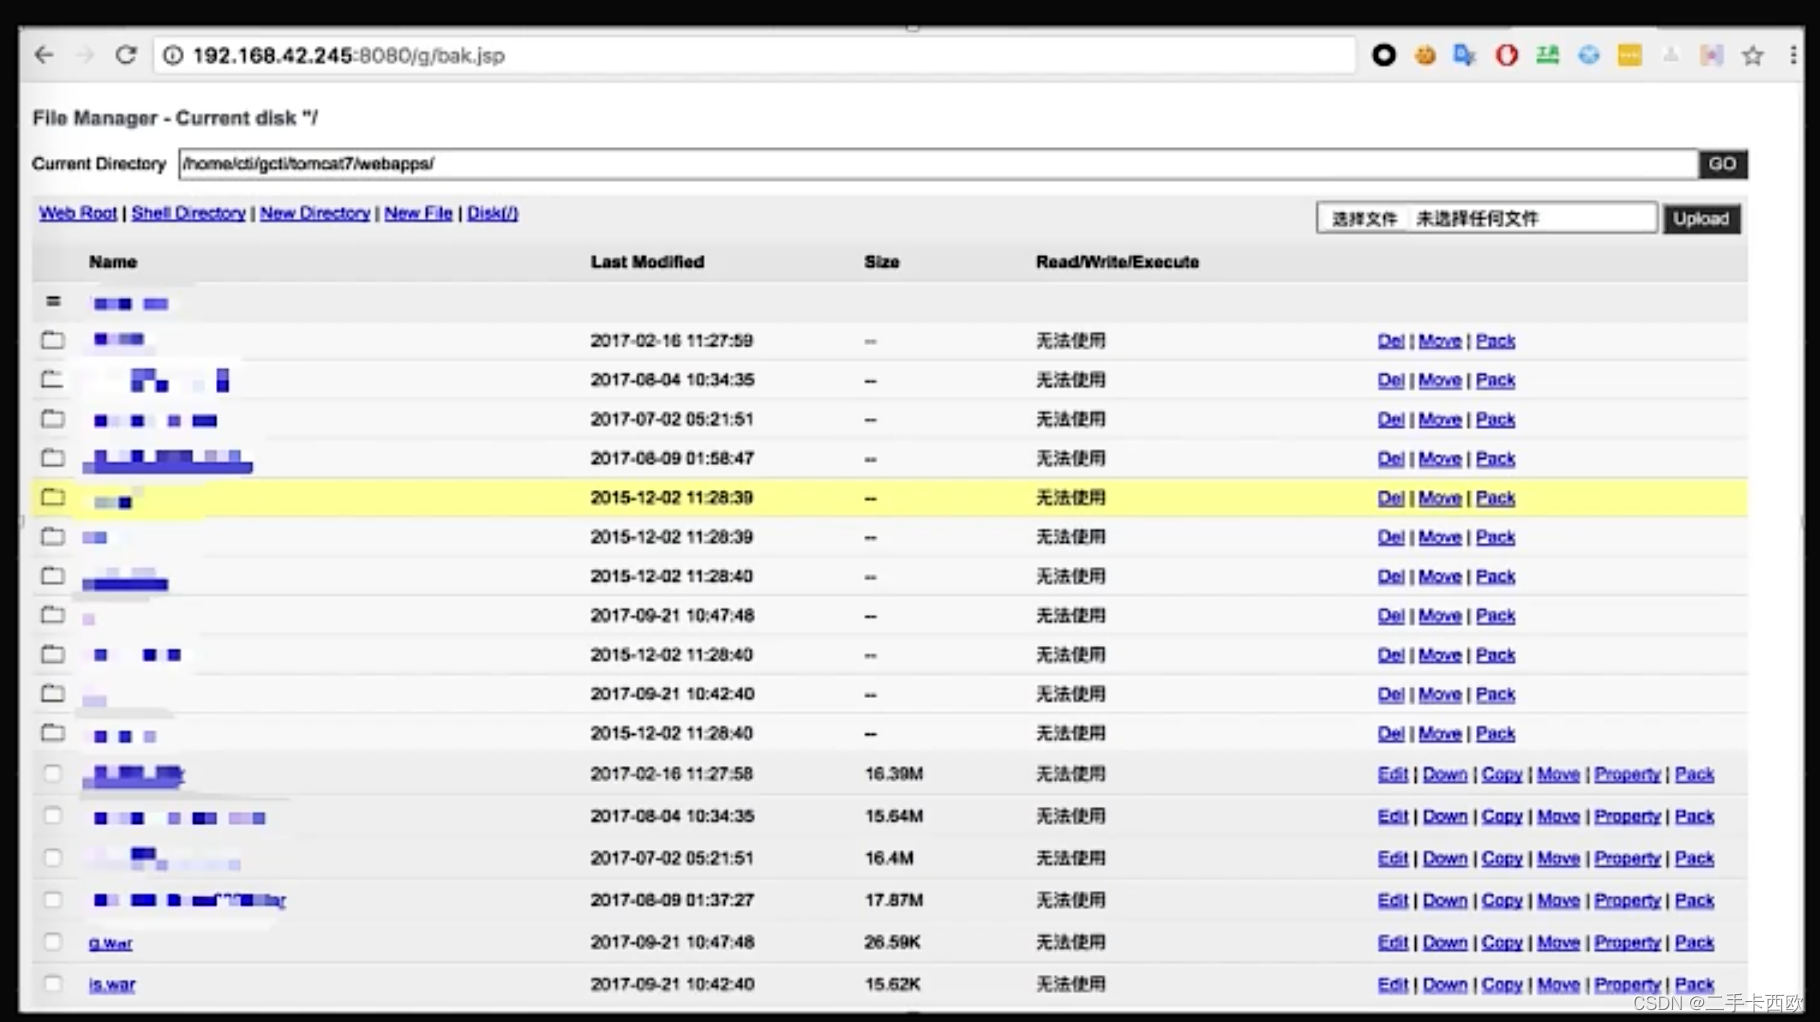Tick the checkbox next to js.war
Viewport: 1820px width, 1022px height.
pos(53,984)
